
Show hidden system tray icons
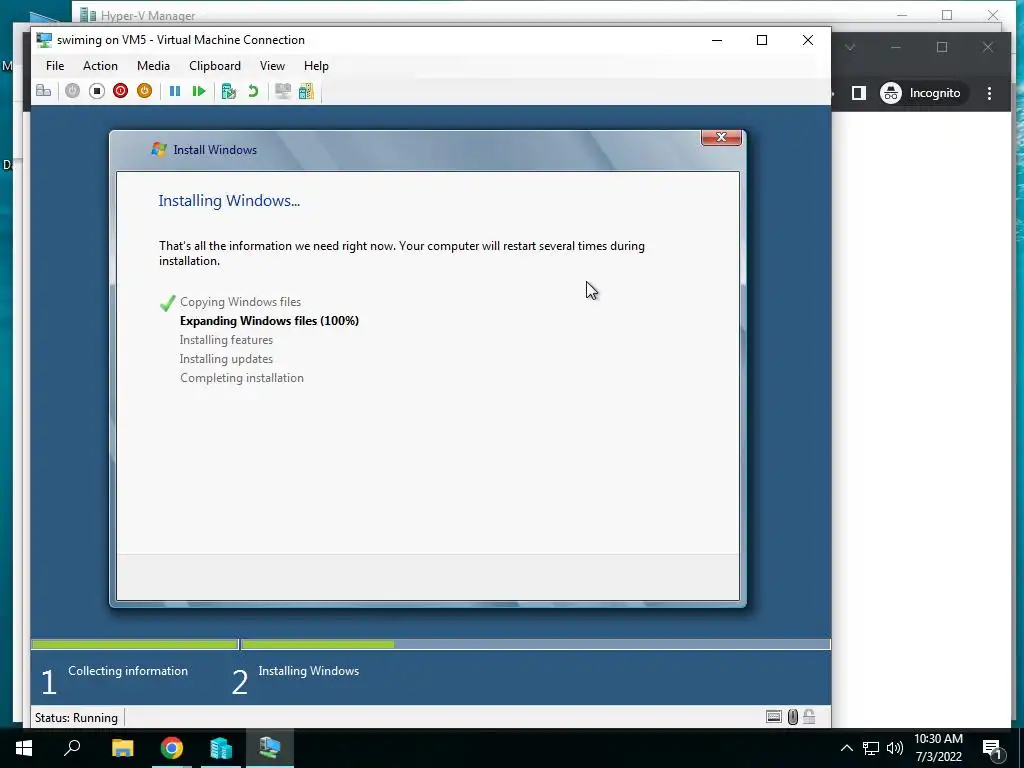846,748
